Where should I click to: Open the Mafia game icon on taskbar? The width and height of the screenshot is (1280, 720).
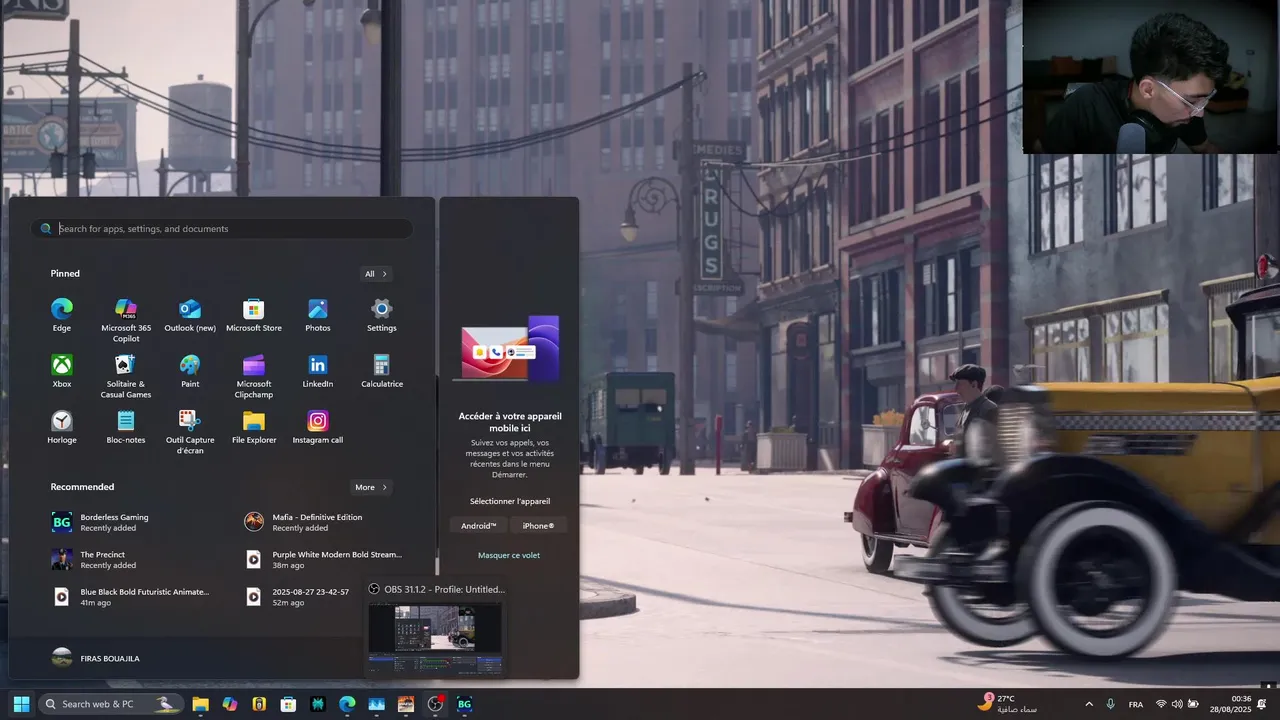[x=406, y=704]
